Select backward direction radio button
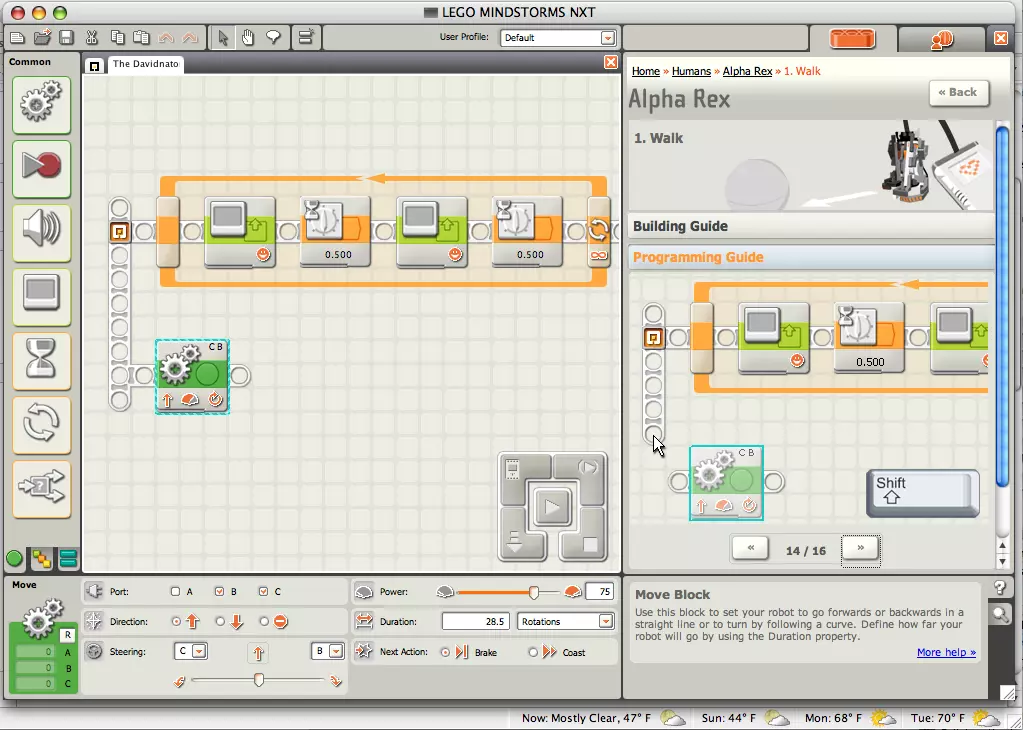 click(x=220, y=622)
